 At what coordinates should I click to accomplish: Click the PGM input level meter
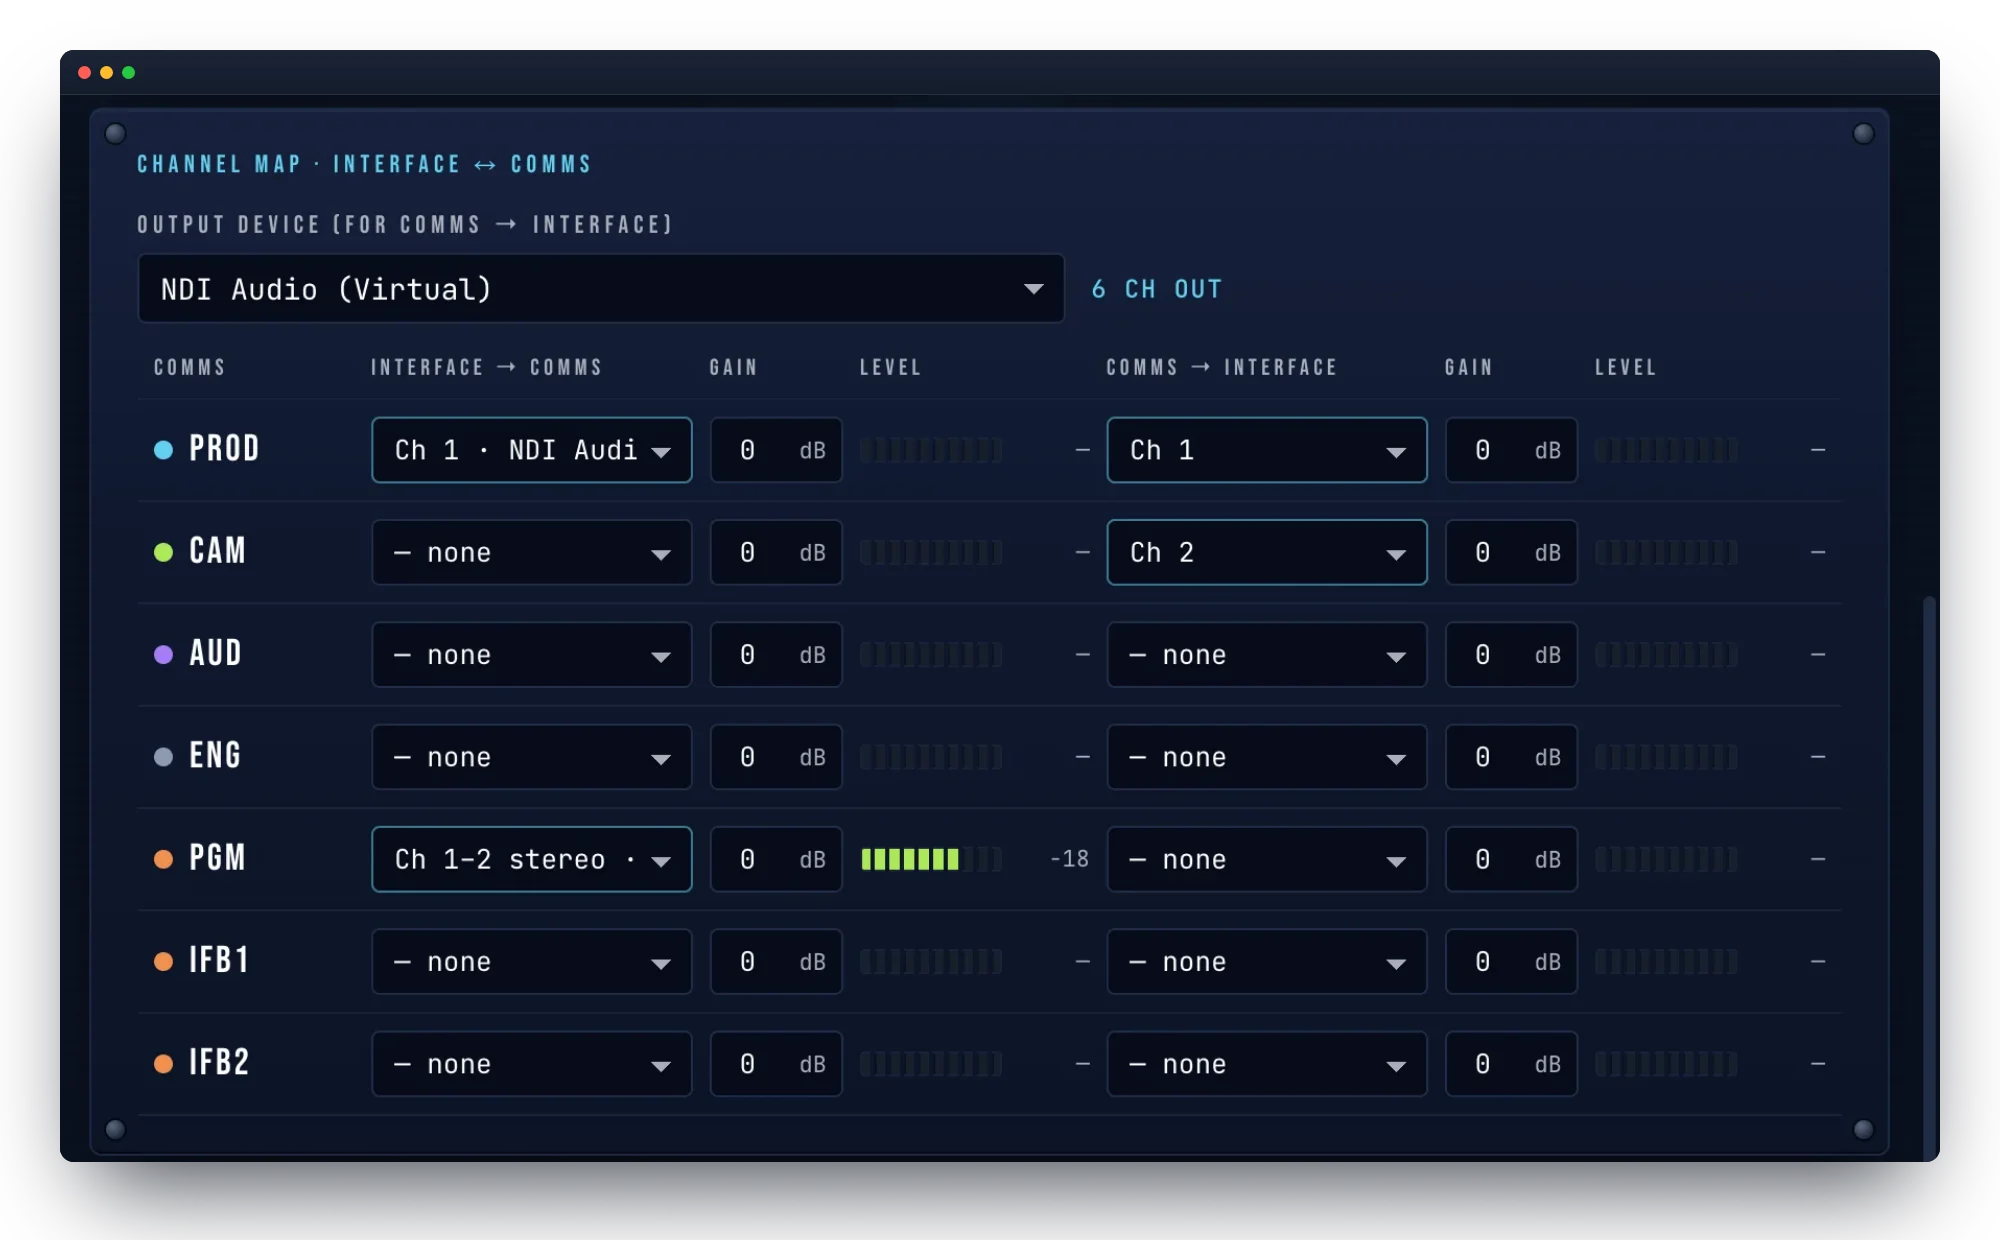[931, 859]
